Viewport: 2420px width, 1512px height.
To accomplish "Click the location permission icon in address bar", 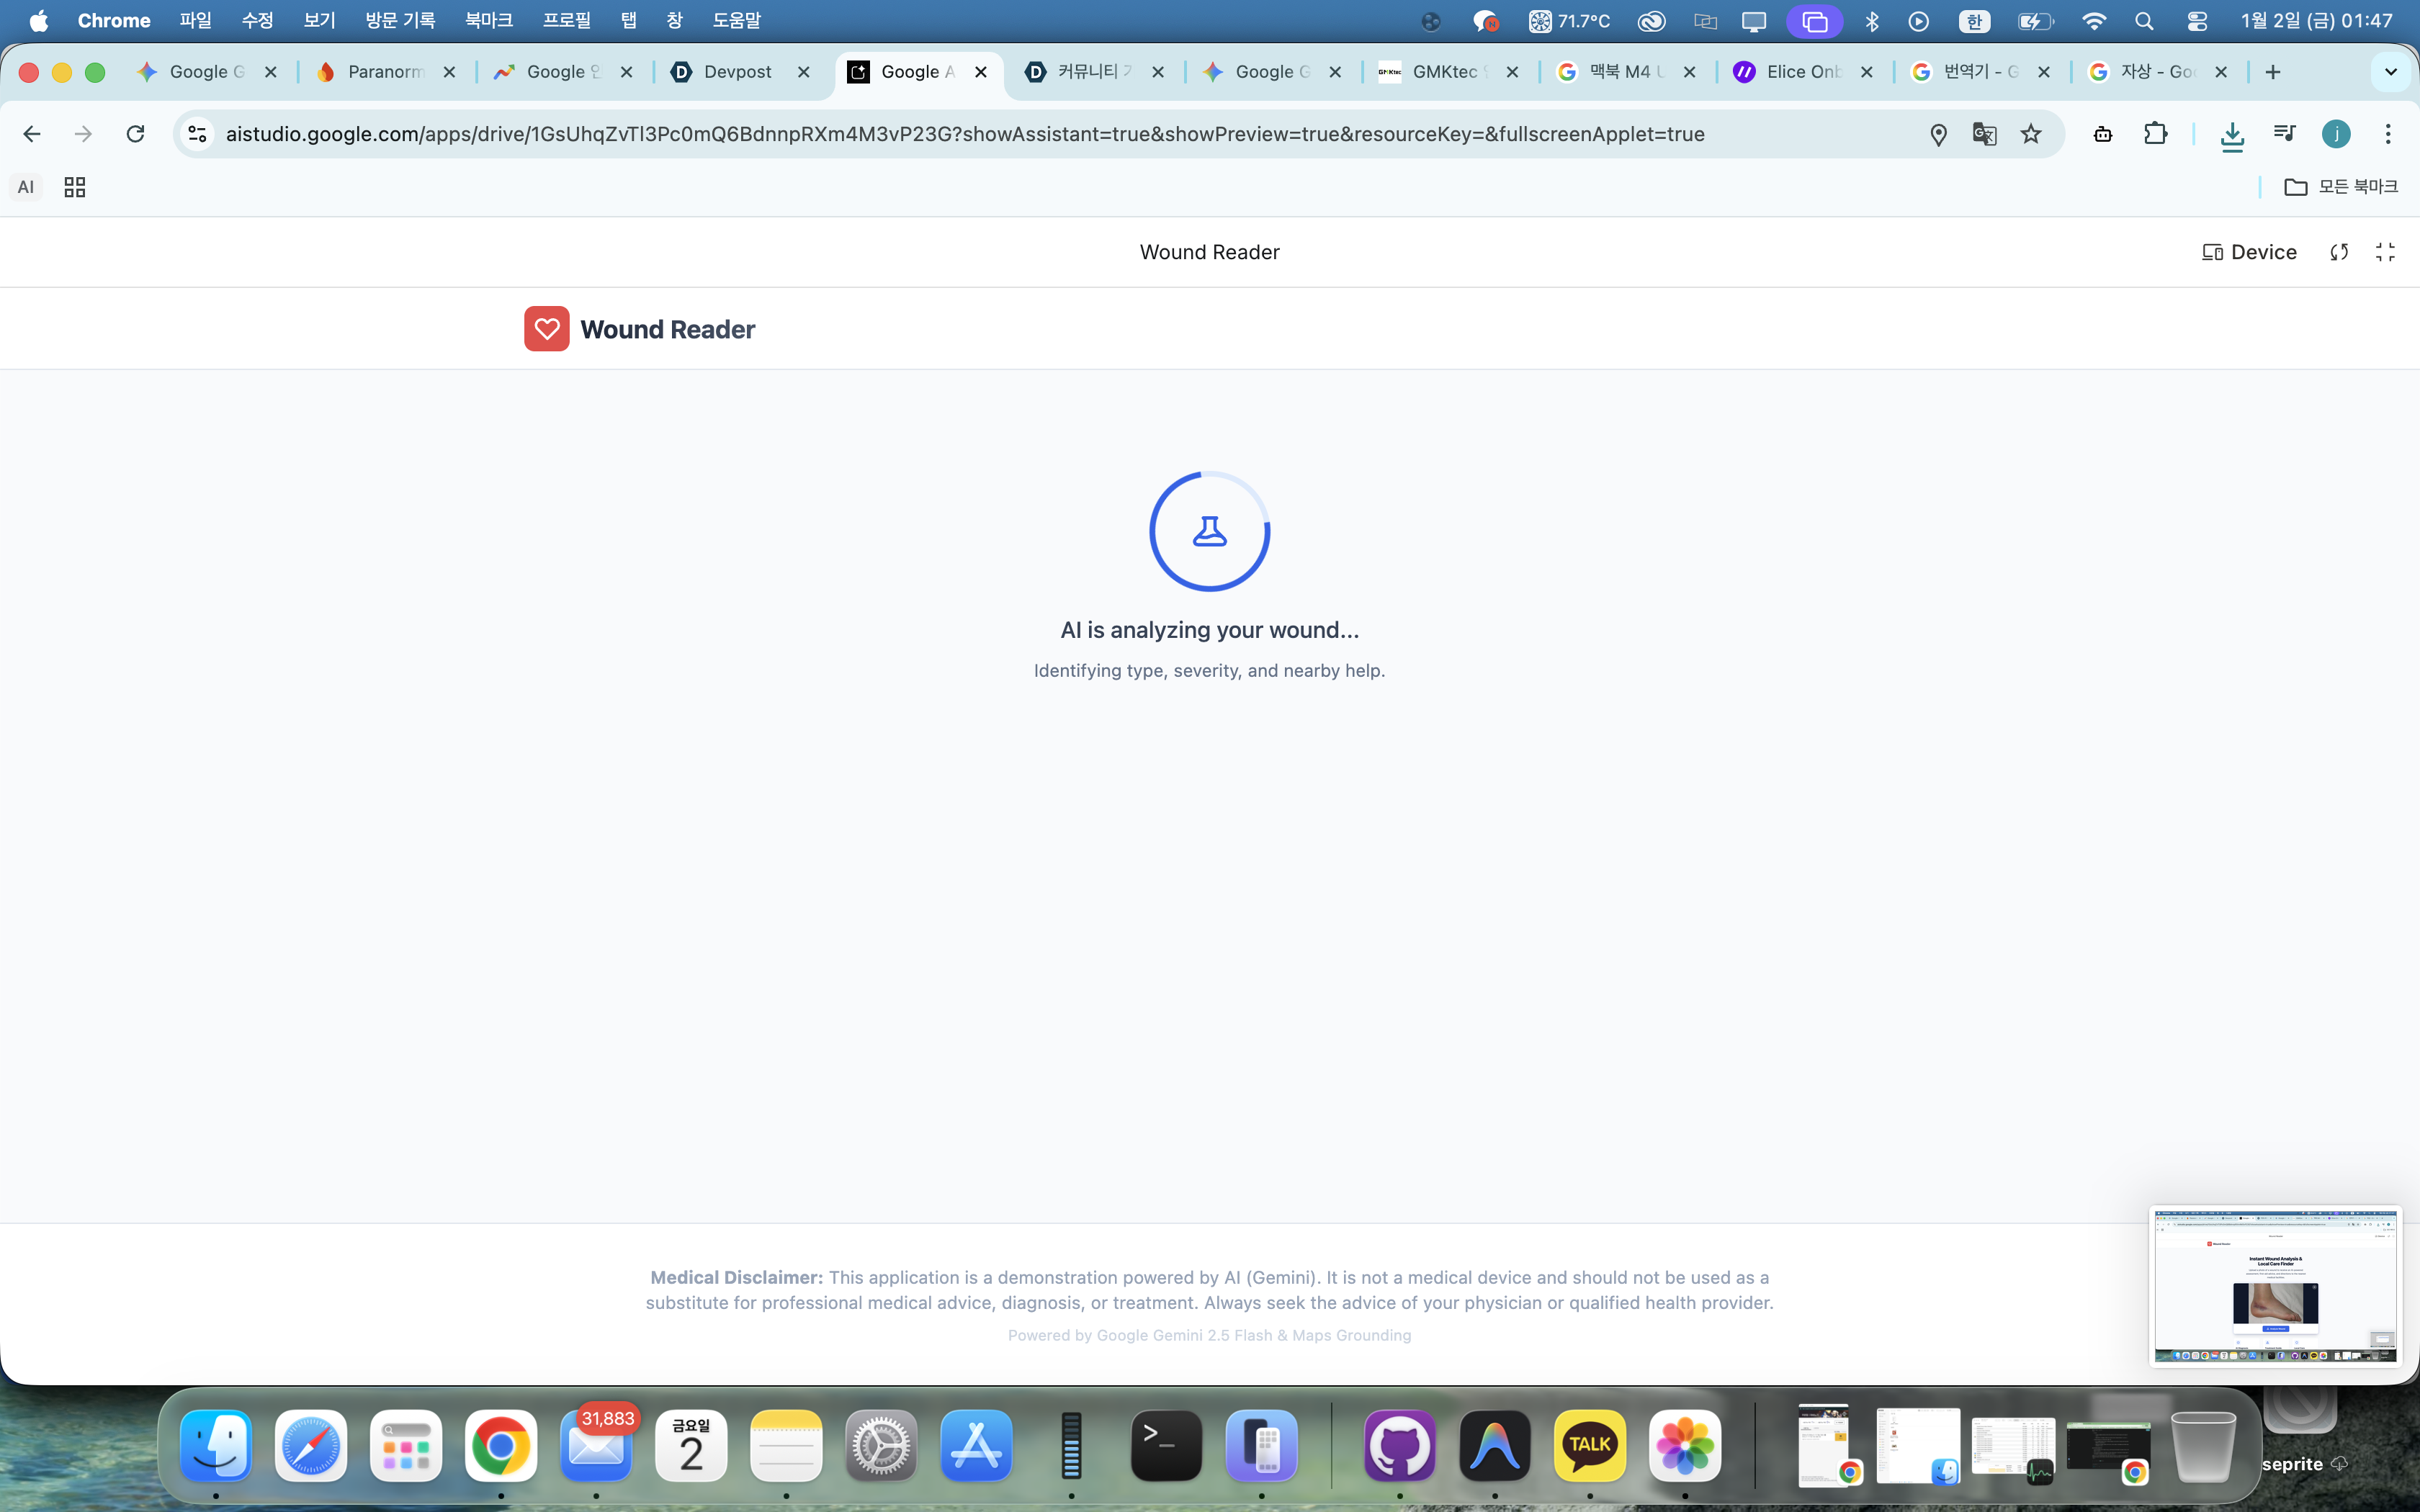I will pyautogui.click(x=1938, y=134).
